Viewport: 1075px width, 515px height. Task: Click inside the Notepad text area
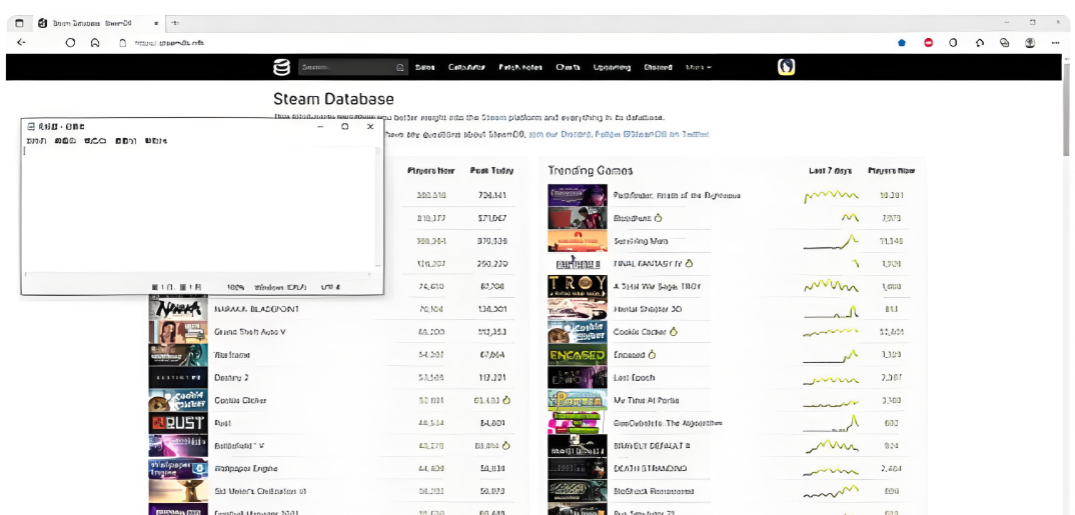point(200,210)
